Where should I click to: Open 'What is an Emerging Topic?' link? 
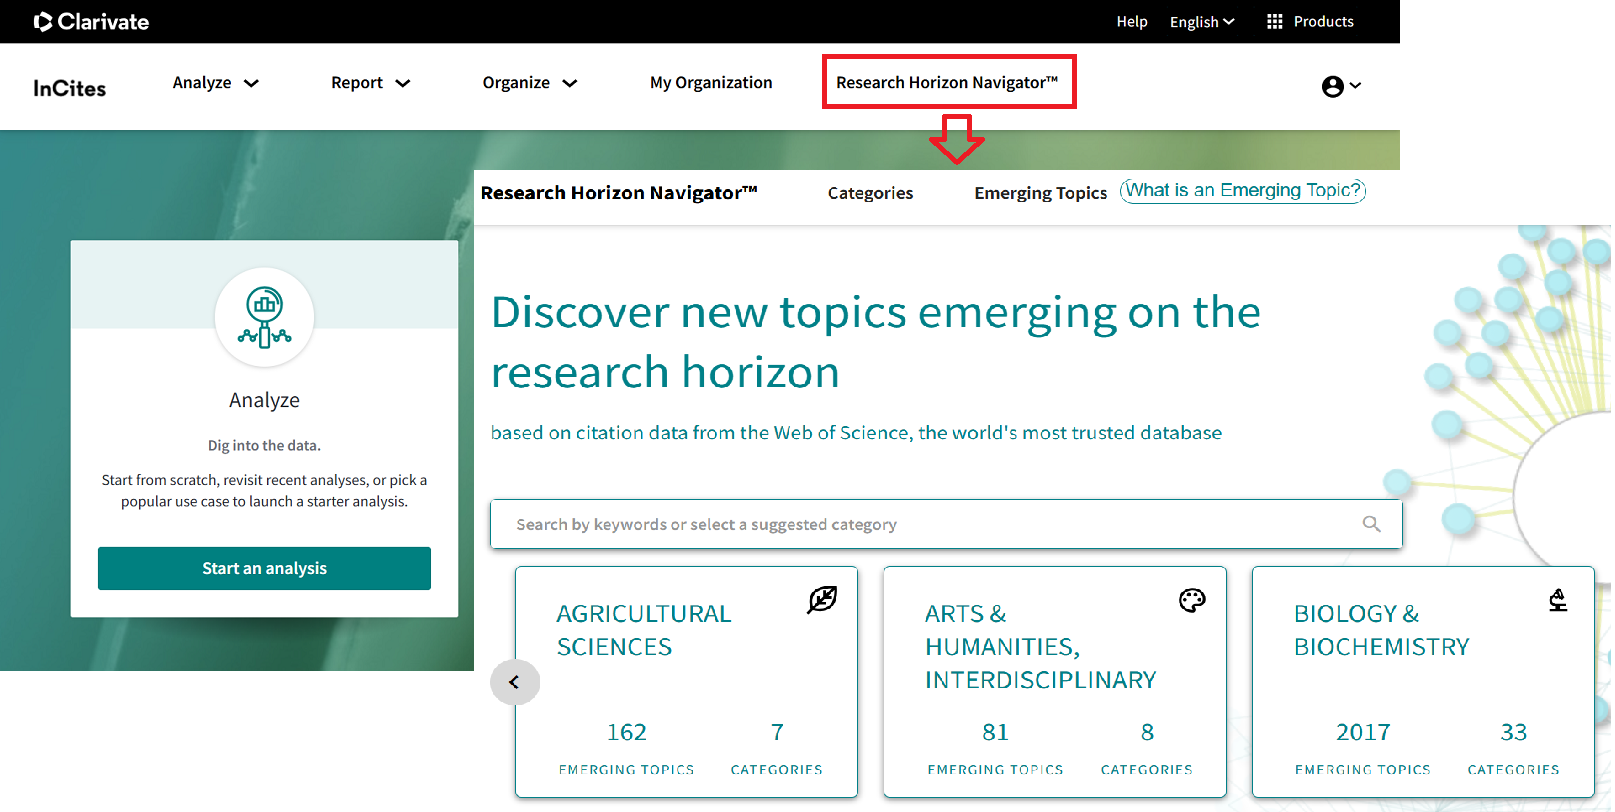pos(1243,190)
